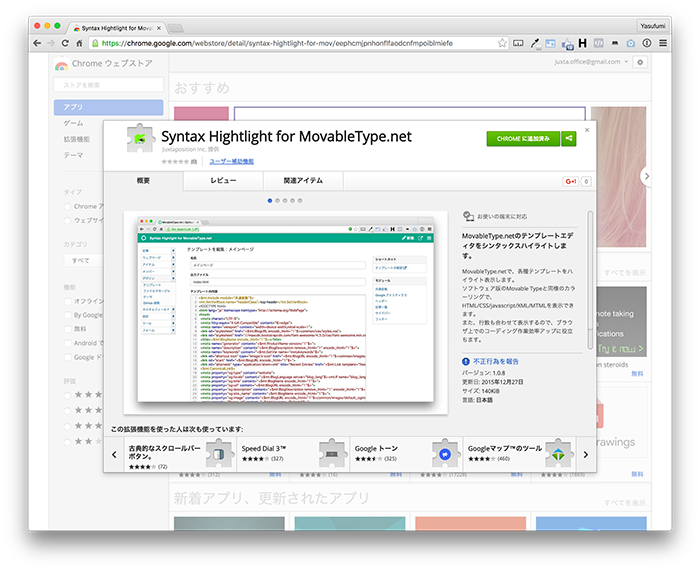Switch to the レビュー tab
The image size is (700, 571).
point(223,181)
